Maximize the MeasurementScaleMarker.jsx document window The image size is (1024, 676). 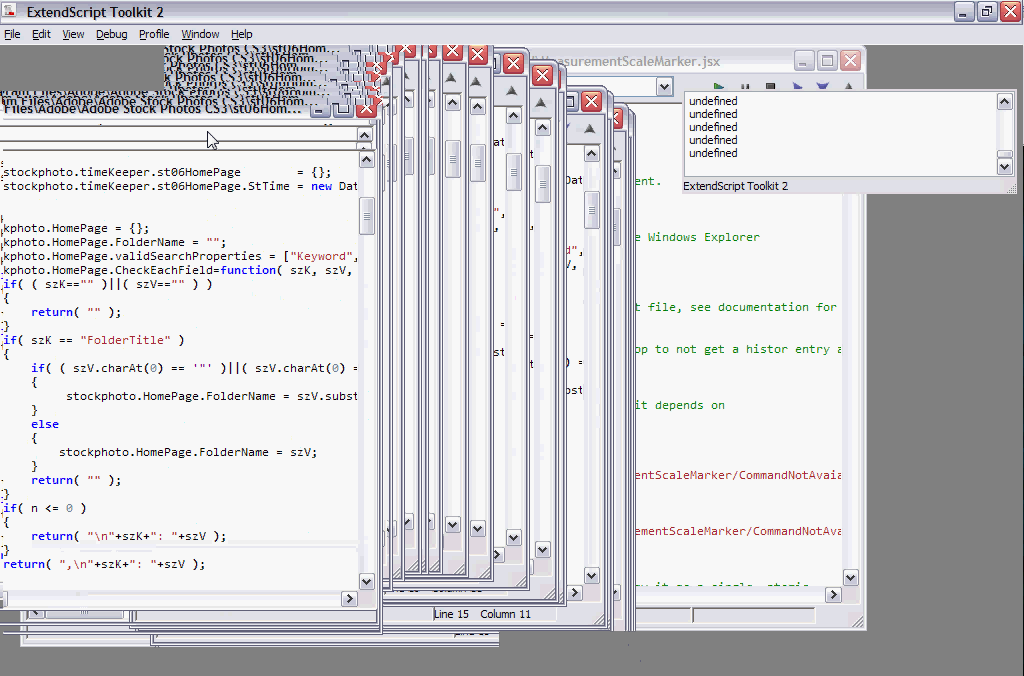click(x=827, y=61)
